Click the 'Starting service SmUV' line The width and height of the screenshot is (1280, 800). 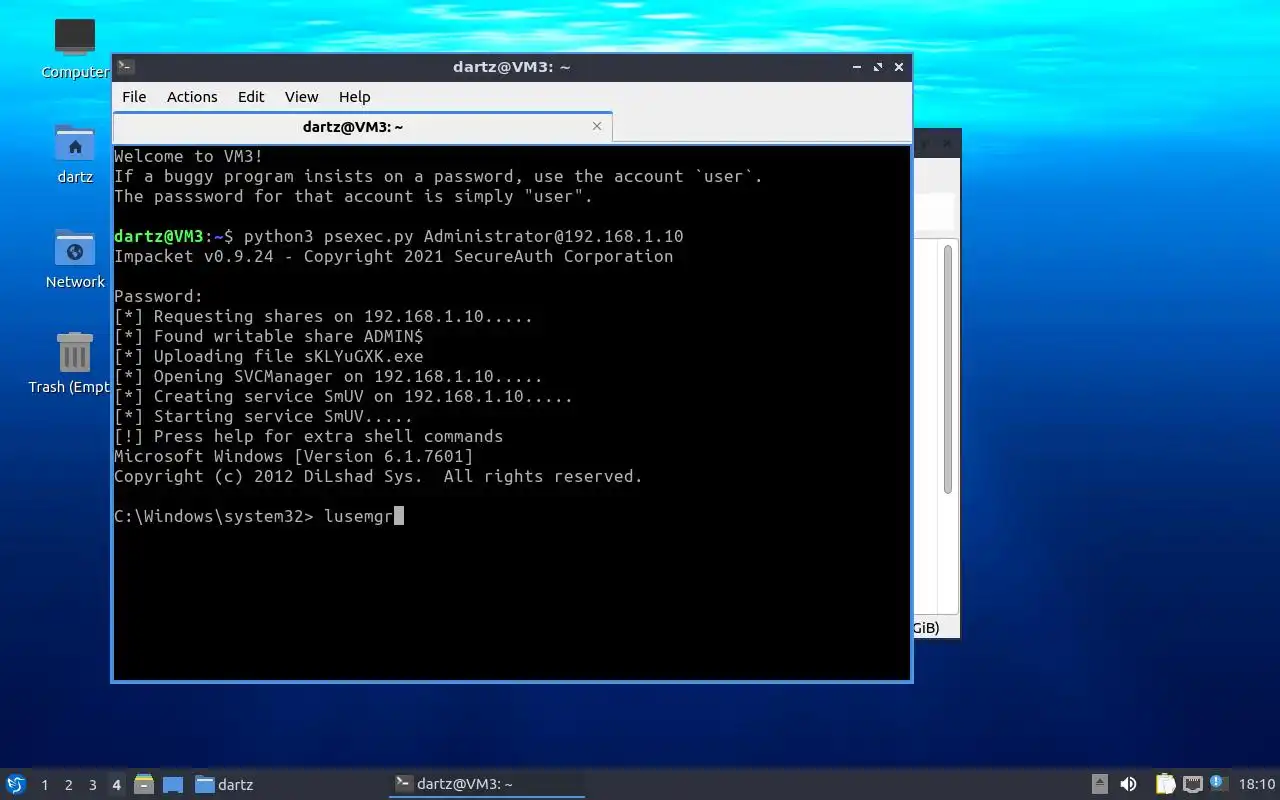pyautogui.click(x=264, y=416)
